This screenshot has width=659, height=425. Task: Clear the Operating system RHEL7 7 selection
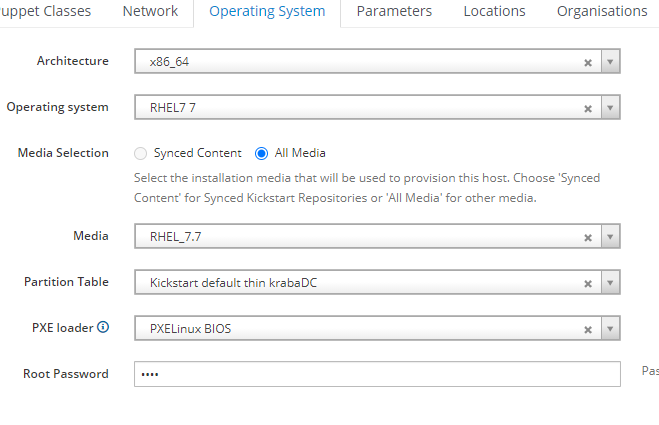tap(588, 108)
